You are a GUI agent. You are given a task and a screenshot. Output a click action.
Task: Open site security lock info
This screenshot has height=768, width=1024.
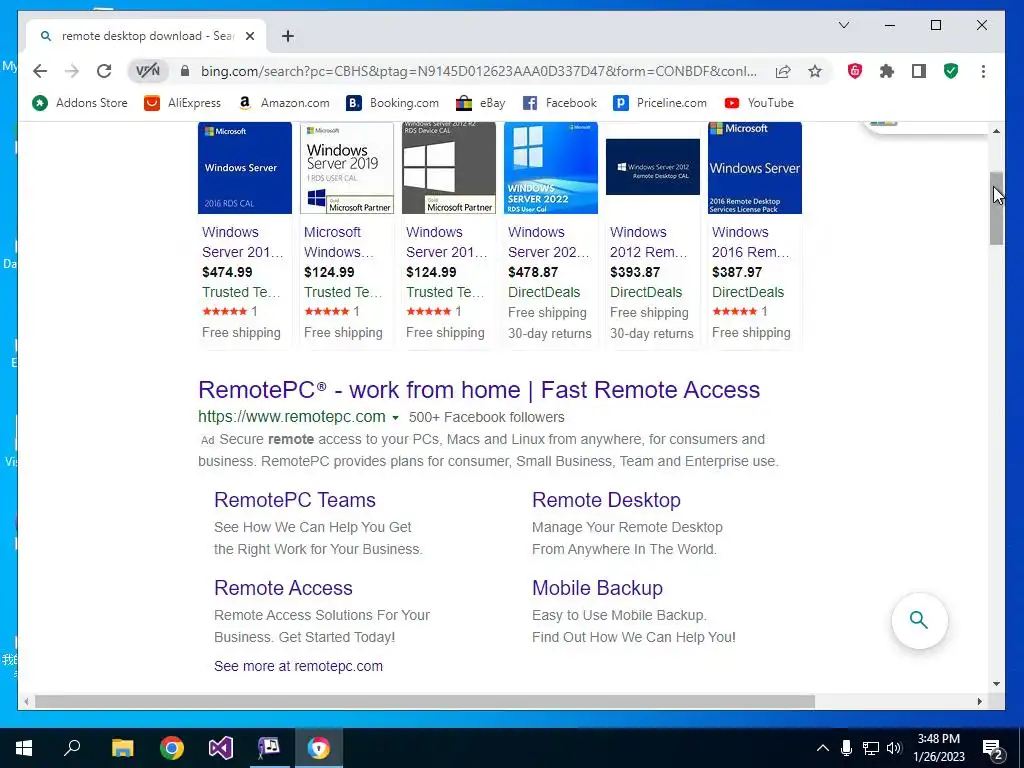pyautogui.click(x=185, y=71)
